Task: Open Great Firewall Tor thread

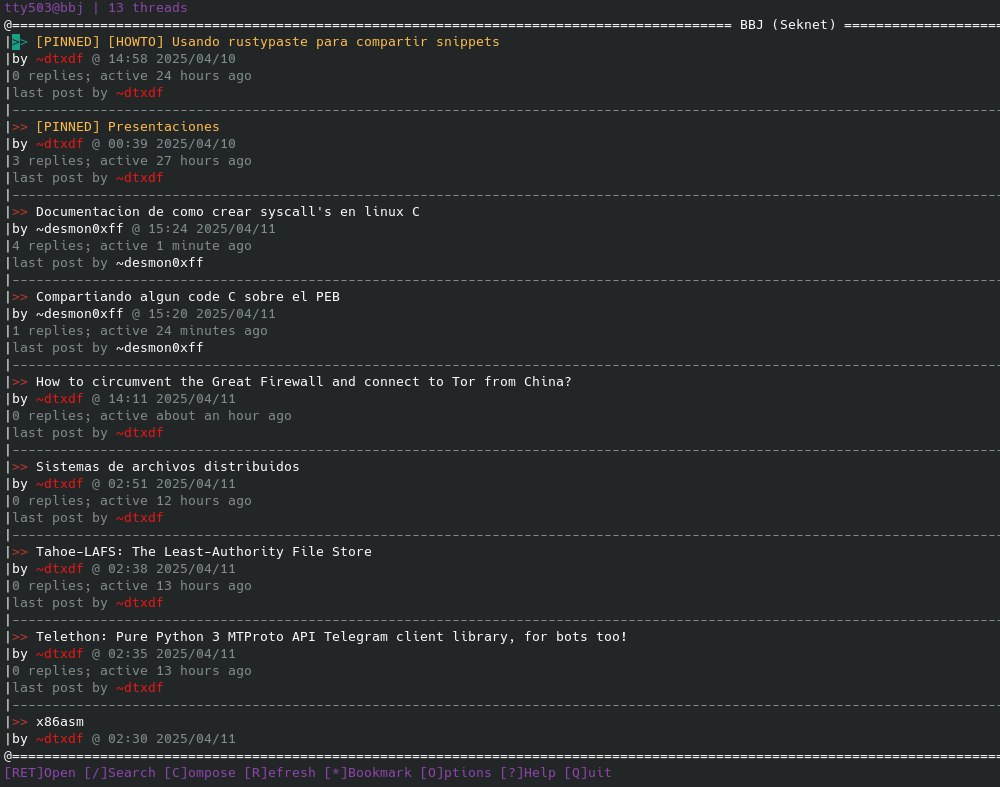Action: [x=304, y=381]
